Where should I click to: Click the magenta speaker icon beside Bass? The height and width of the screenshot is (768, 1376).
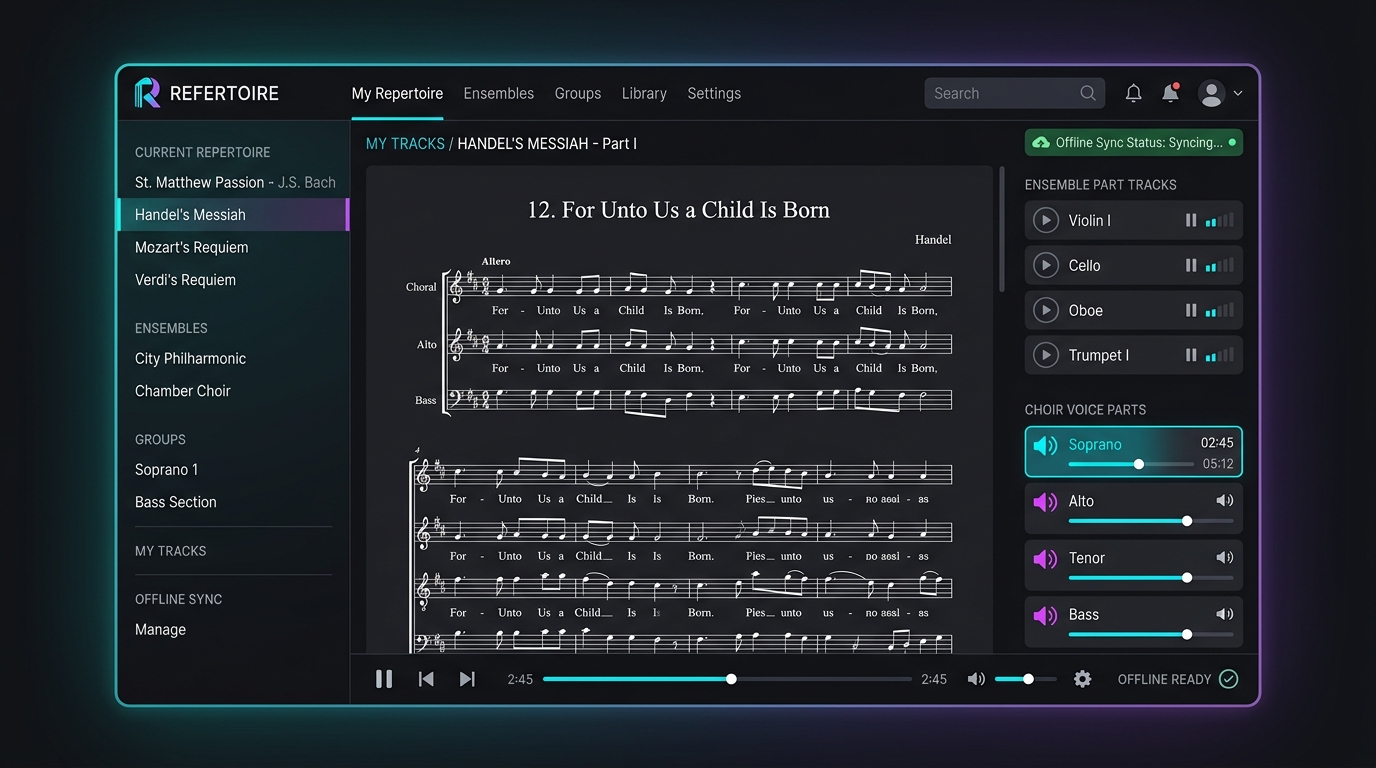click(x=1045, y=615)
